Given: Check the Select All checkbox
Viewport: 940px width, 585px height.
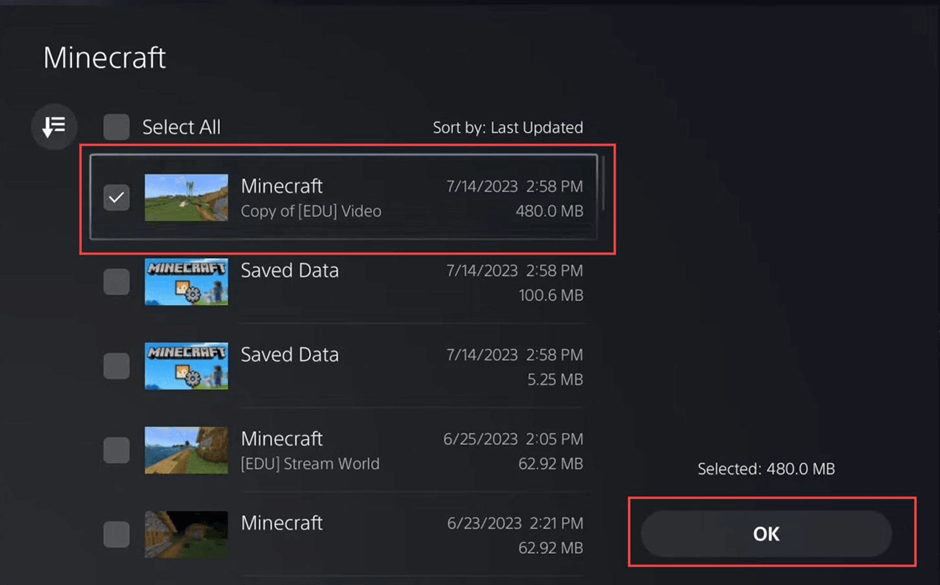Looking at the screenshot, I should pos(116,127).
